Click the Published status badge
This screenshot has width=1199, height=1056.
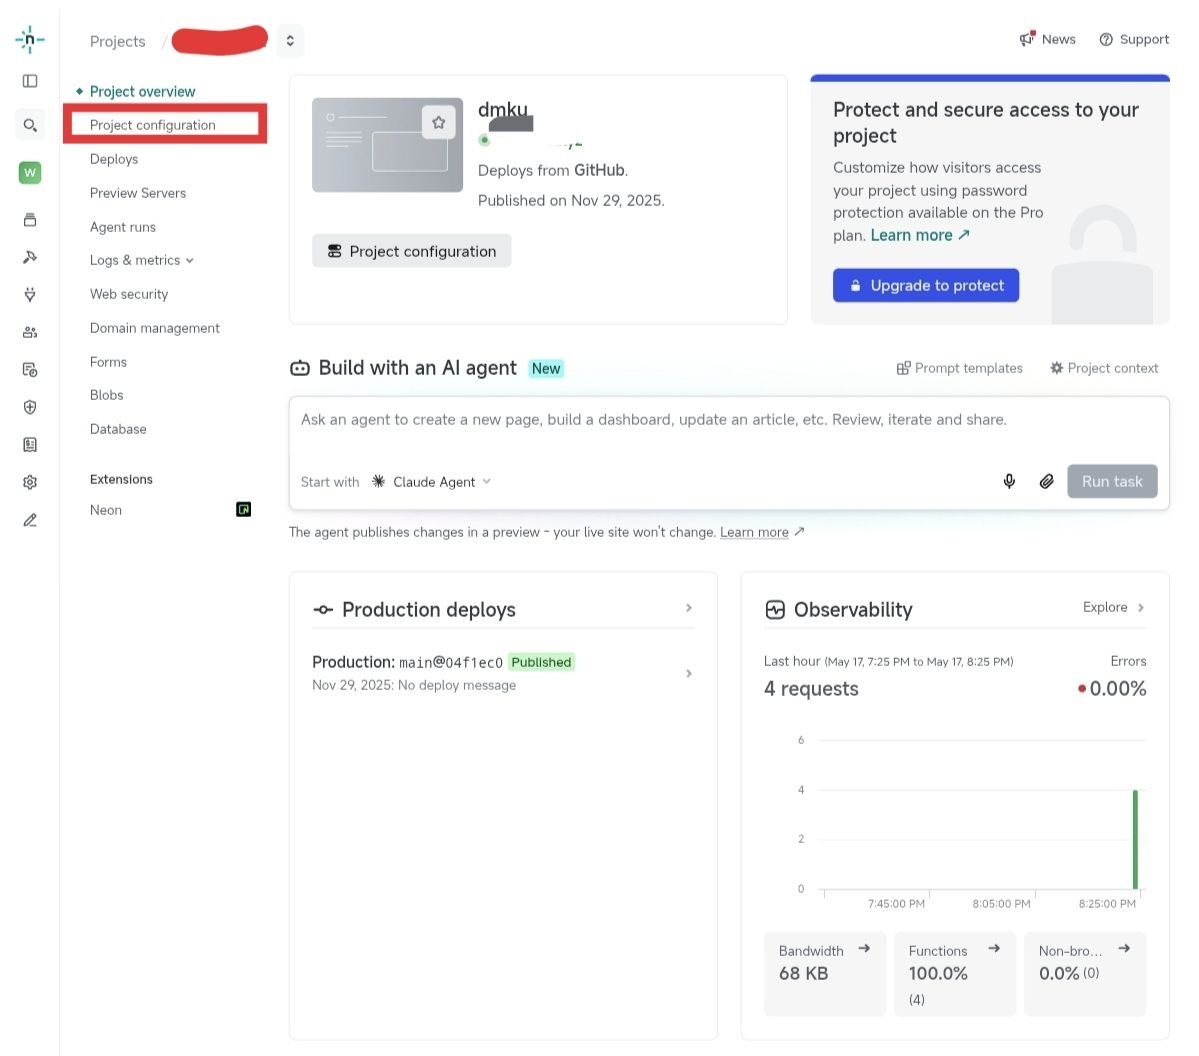pos(541,662)
